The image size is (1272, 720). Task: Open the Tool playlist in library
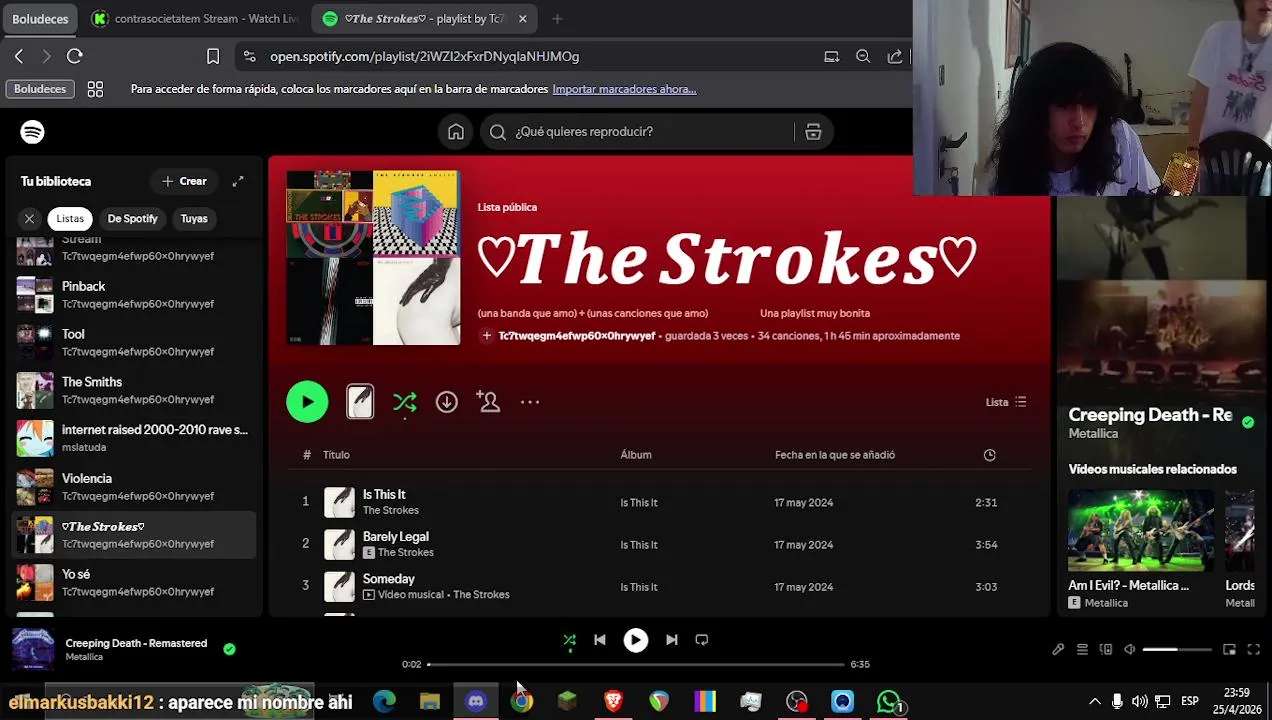(x=133, y=342)
